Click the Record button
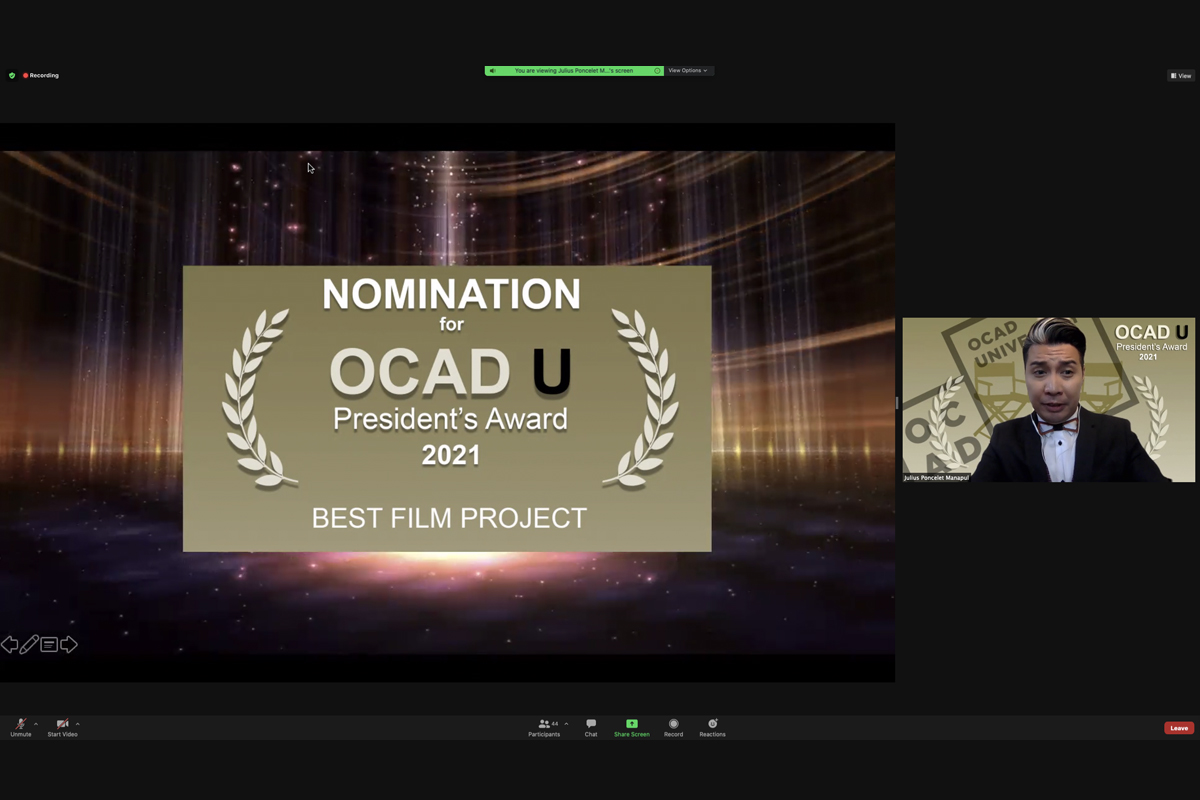The width and height of the screenshot is (1200, 800). 674,727
